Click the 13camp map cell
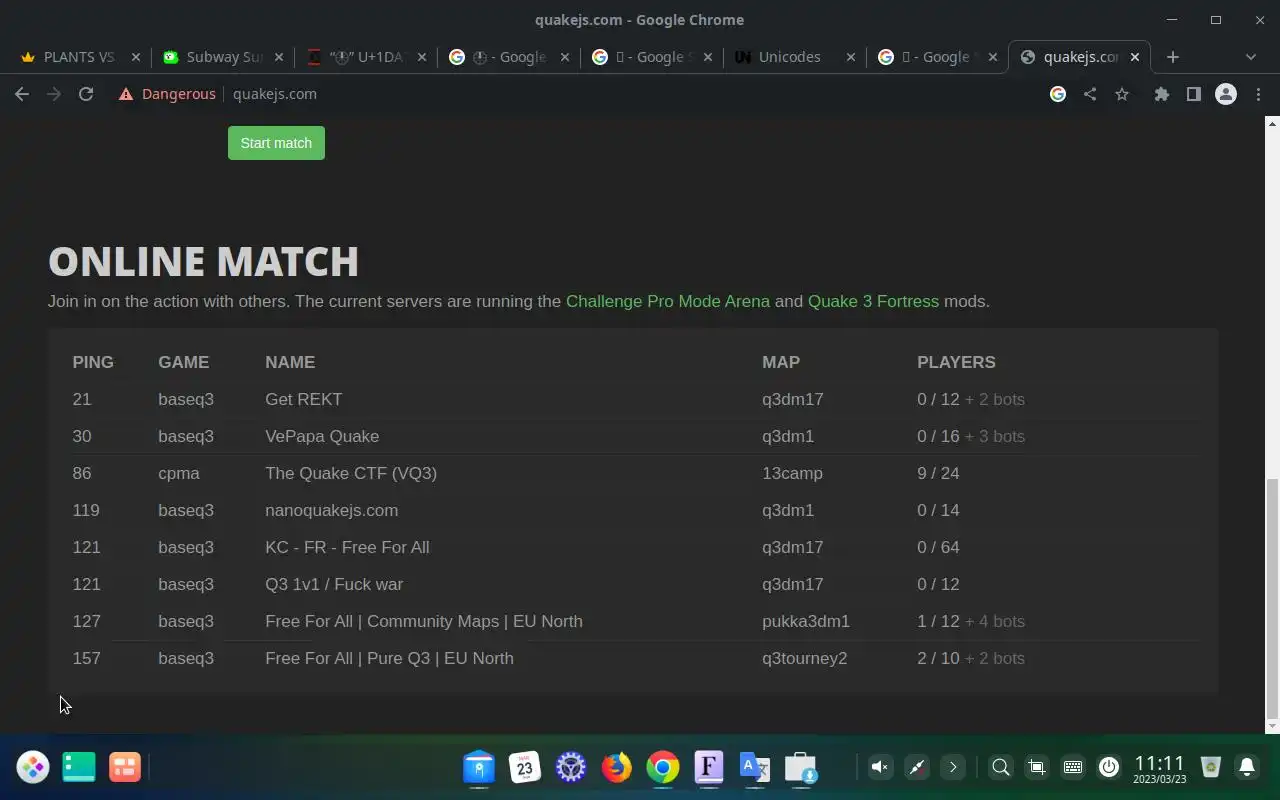Screen dimensions: 1280x800 click(x=792, y=473)
